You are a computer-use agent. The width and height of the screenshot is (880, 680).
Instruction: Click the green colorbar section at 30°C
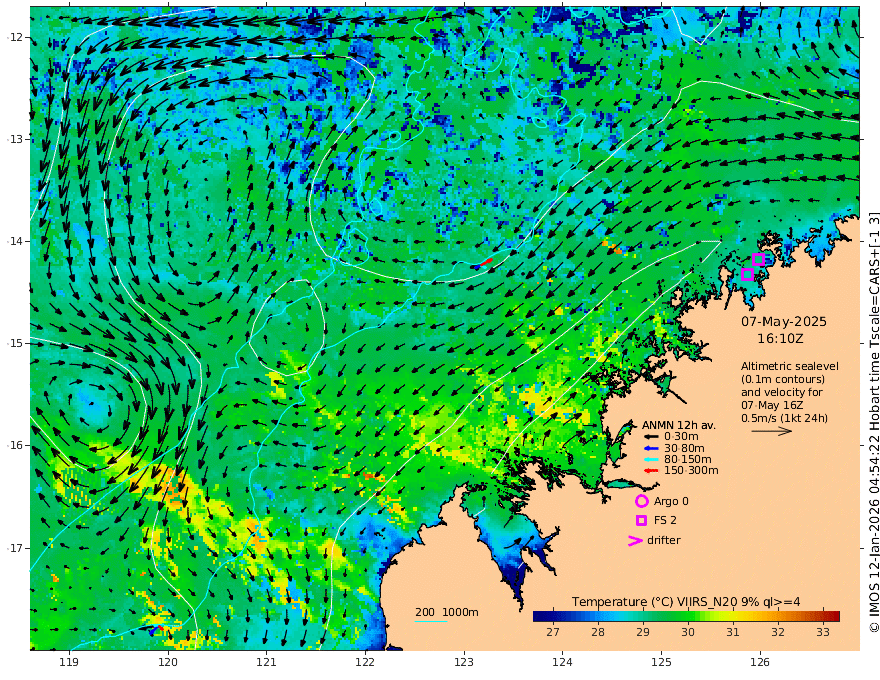point(688,616)
